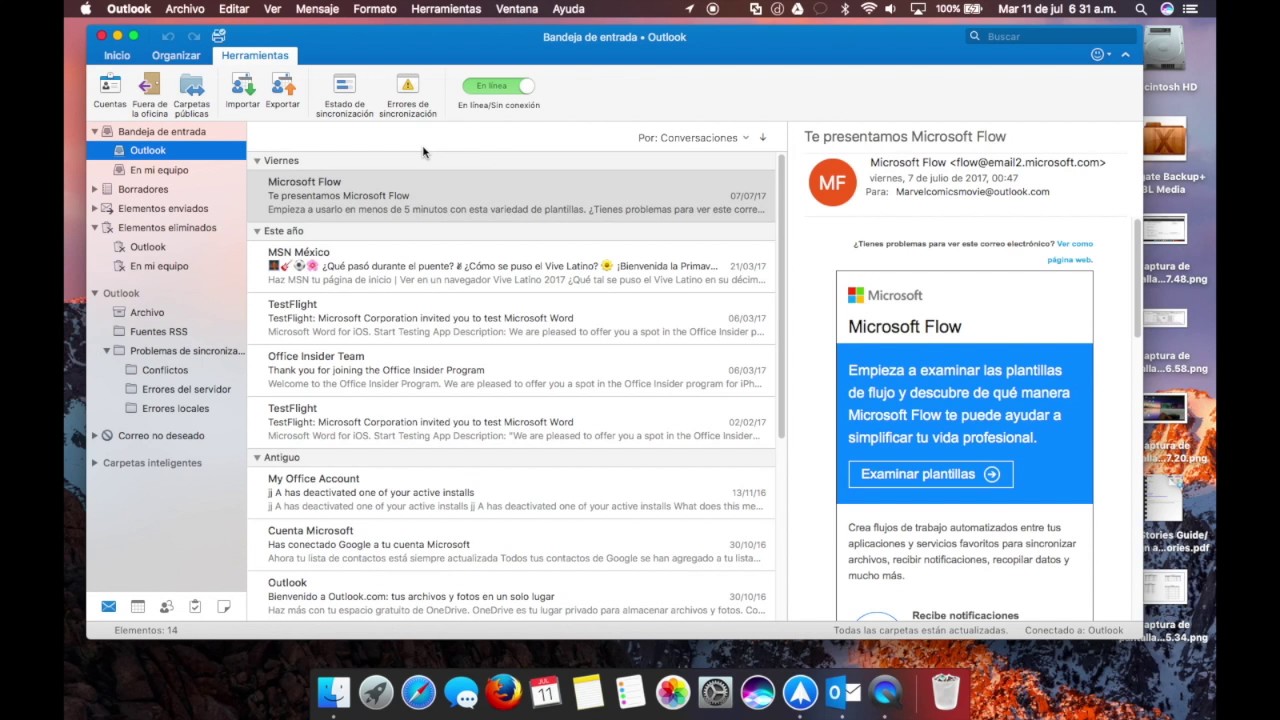Click the message list scrollbar

click(782, 297)
